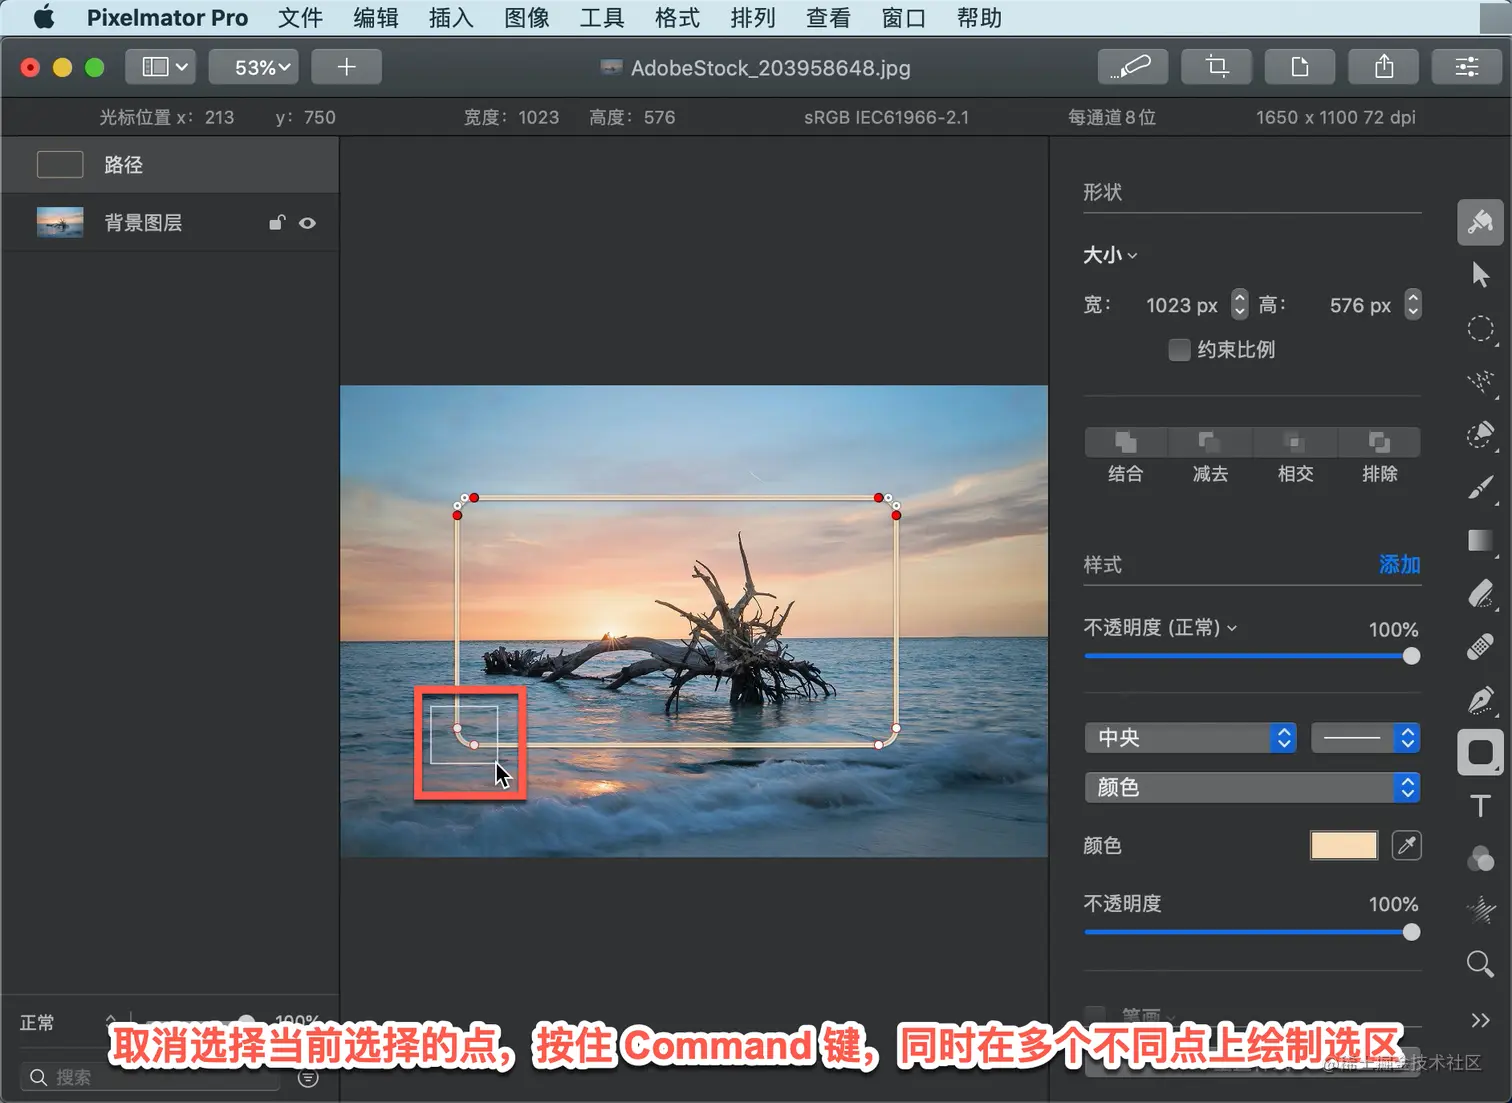Open the 颜色 stroke type dropdown

(1252, 788)
